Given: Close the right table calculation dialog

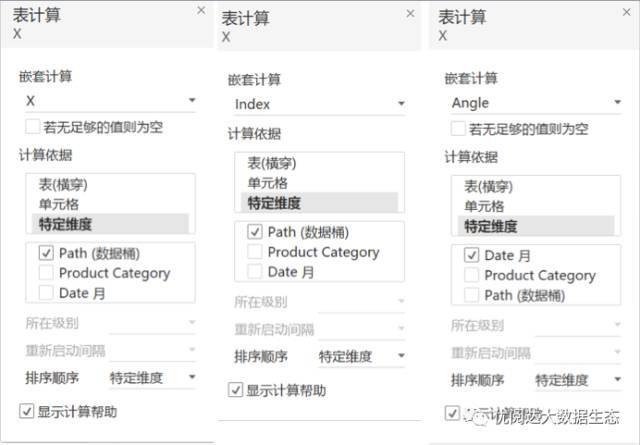Looking at the screenshot, I should (627, 12).
